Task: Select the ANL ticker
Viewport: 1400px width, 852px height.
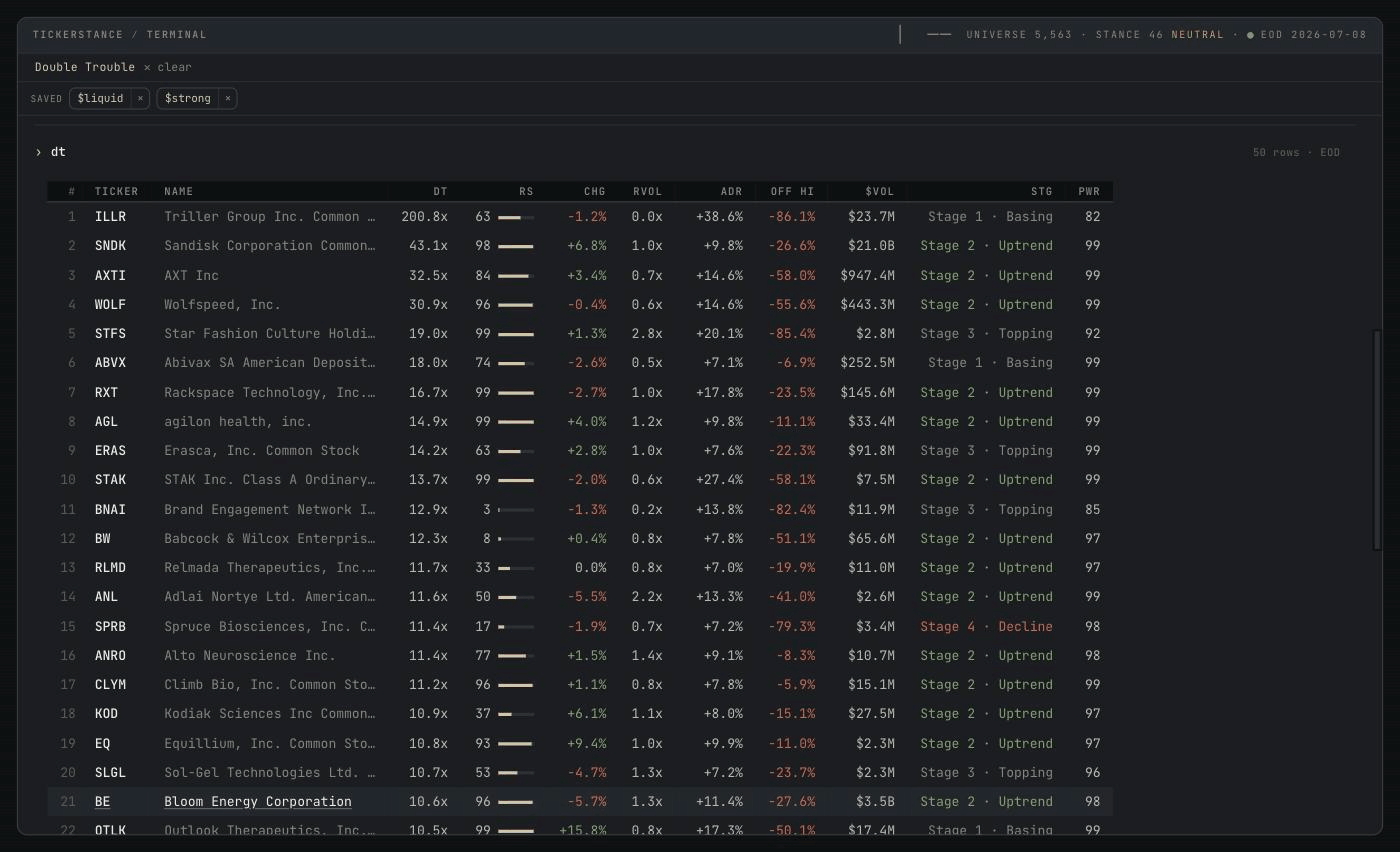Action: [106, 596]
